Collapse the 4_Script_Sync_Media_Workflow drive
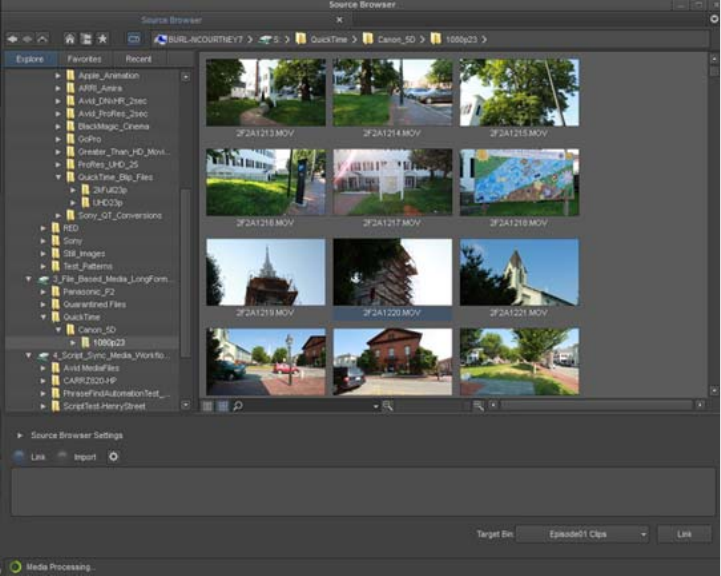This screenshot has width=721, height=576. pyautogui.click(x=29, y=355)
